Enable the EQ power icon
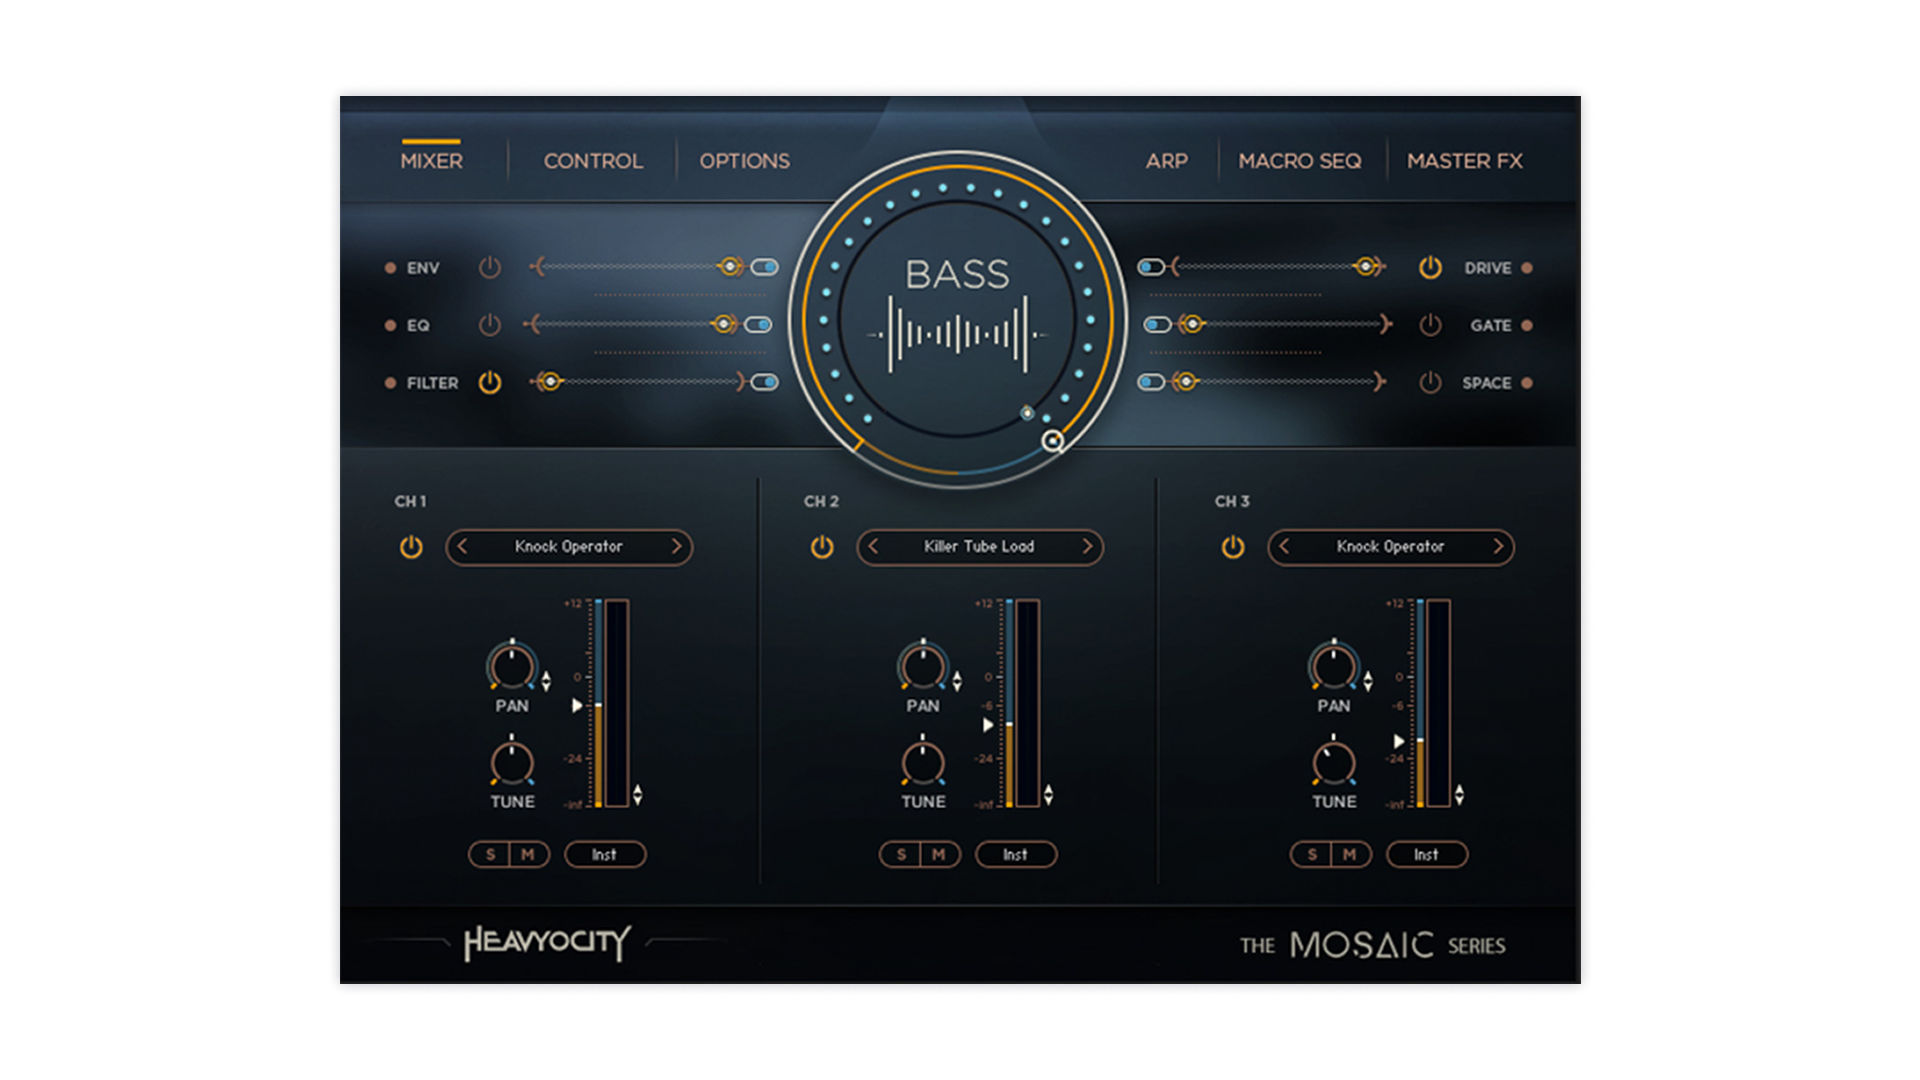This screenshot has height=1080, width=1920. 489,325
